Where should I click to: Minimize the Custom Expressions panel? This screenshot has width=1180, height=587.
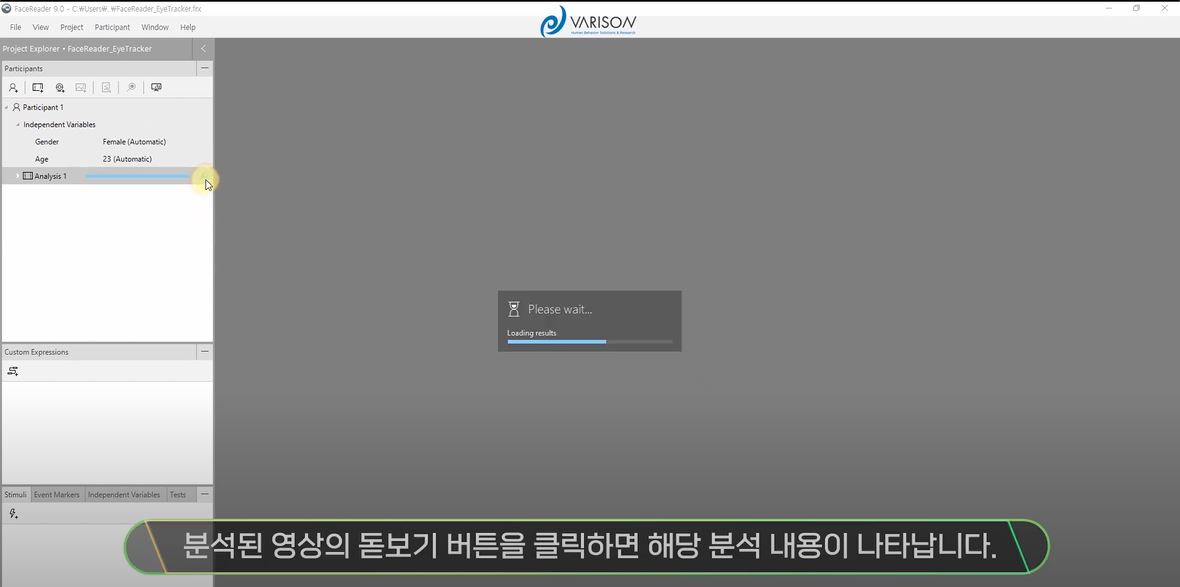point(205,351)
